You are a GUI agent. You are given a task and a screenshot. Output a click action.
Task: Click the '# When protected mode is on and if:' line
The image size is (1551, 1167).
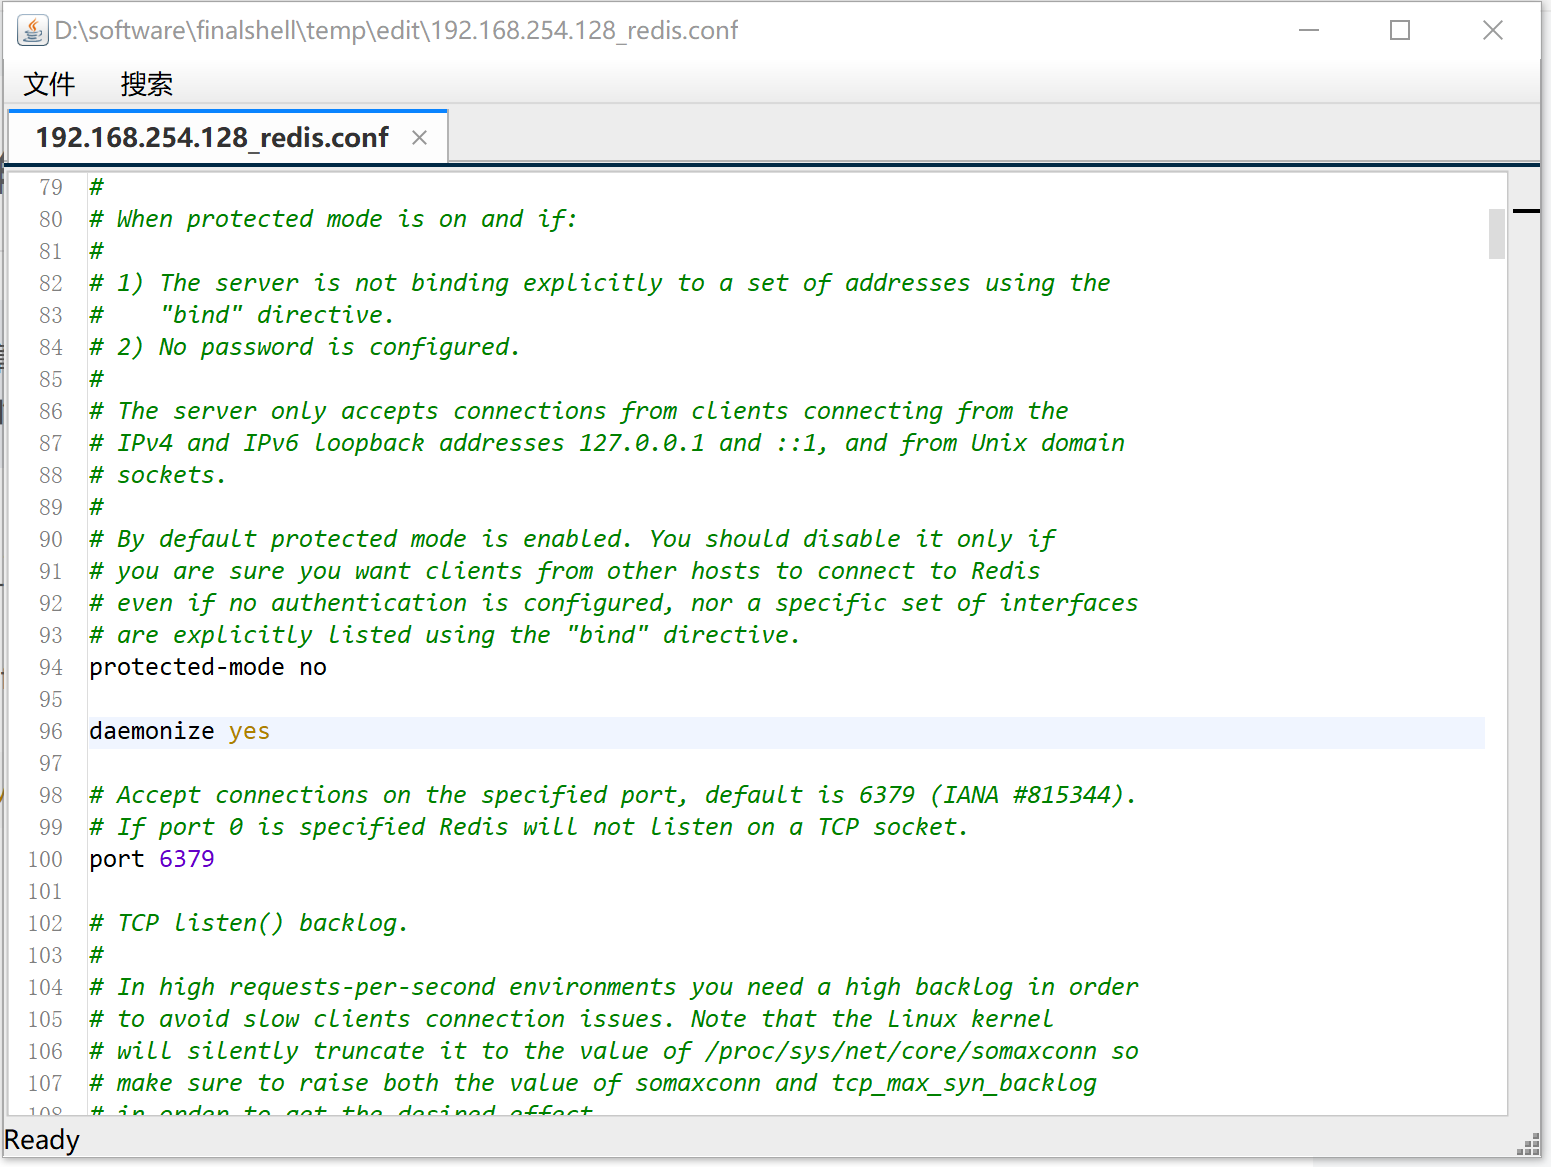pos(334,219)
